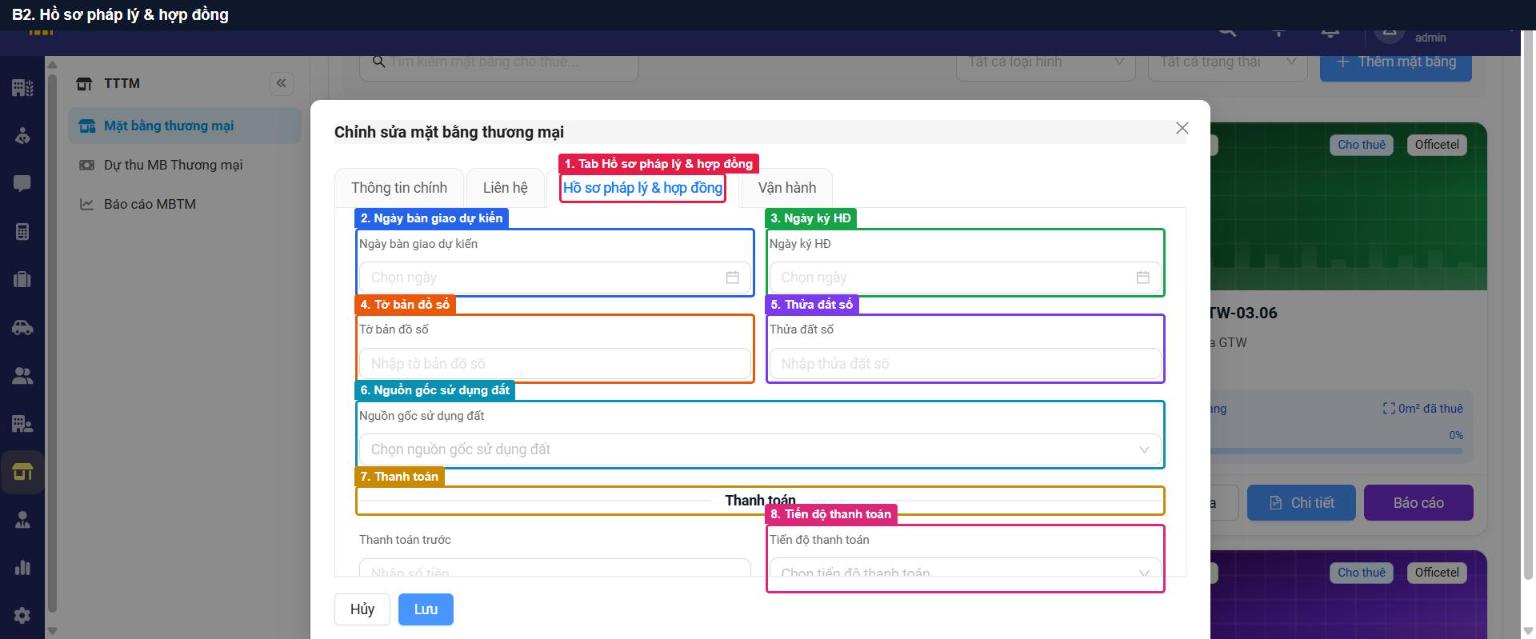
Task: Click the TW-03.06 card title
Action: pos(1243,313)
